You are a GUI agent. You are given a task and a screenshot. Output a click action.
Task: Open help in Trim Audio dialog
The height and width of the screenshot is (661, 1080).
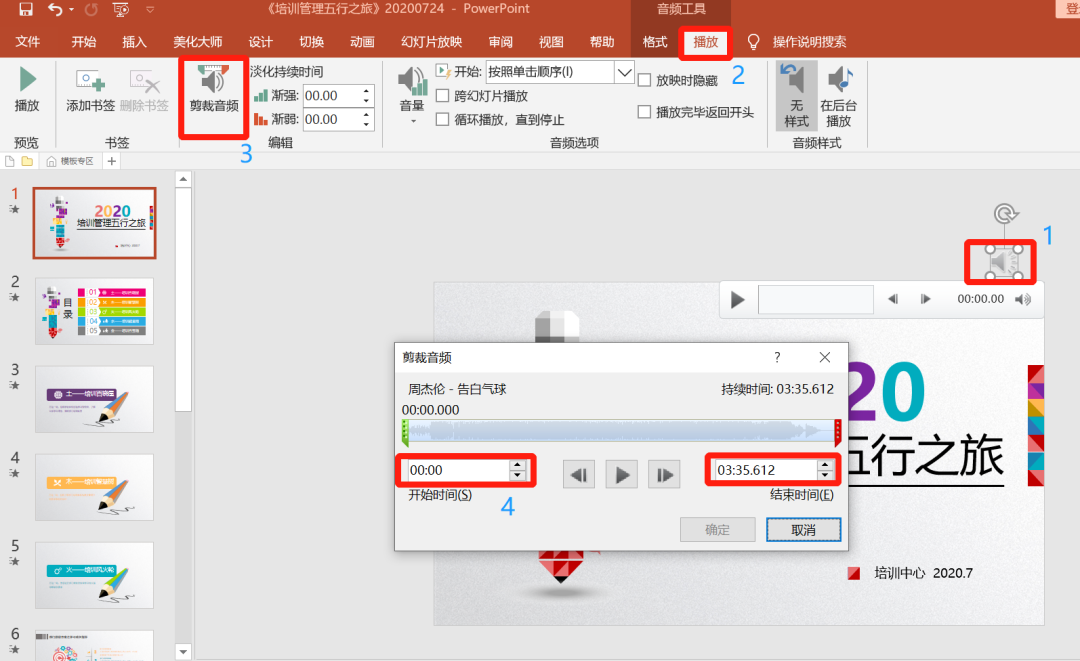coord(777,357)
